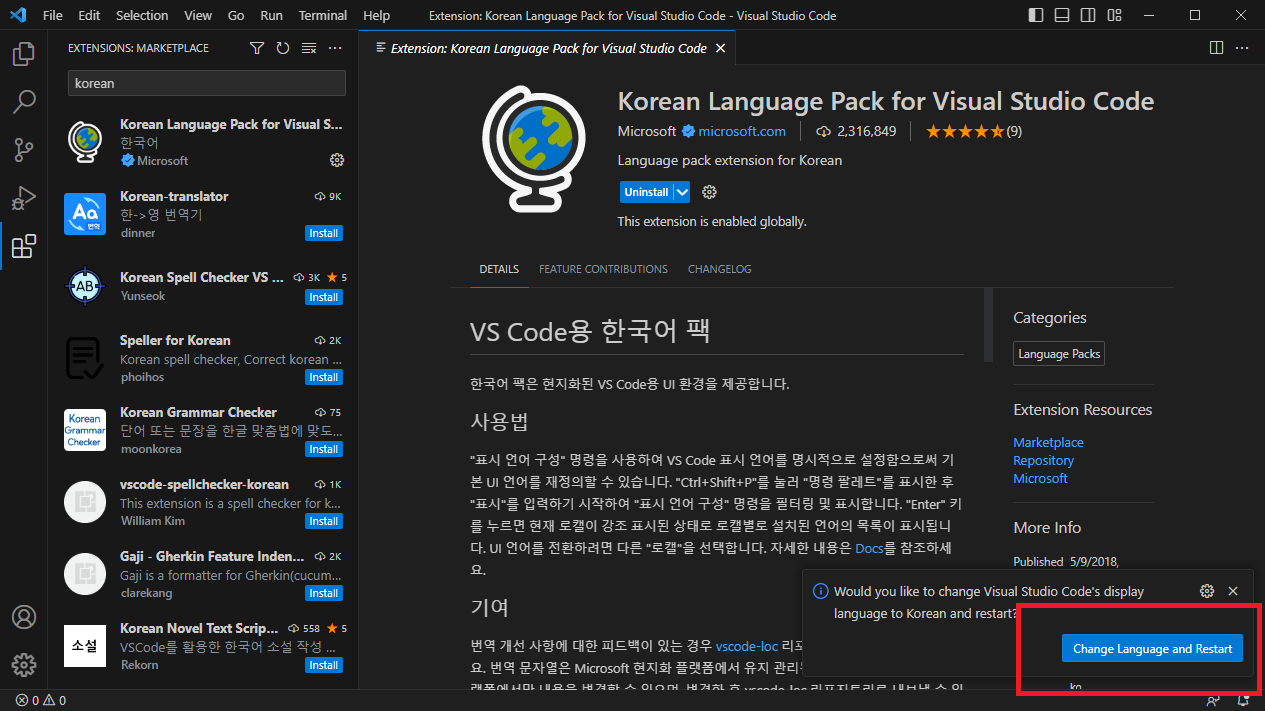
Task: Open the Marketplace resource link
Action: (1048, 442)
